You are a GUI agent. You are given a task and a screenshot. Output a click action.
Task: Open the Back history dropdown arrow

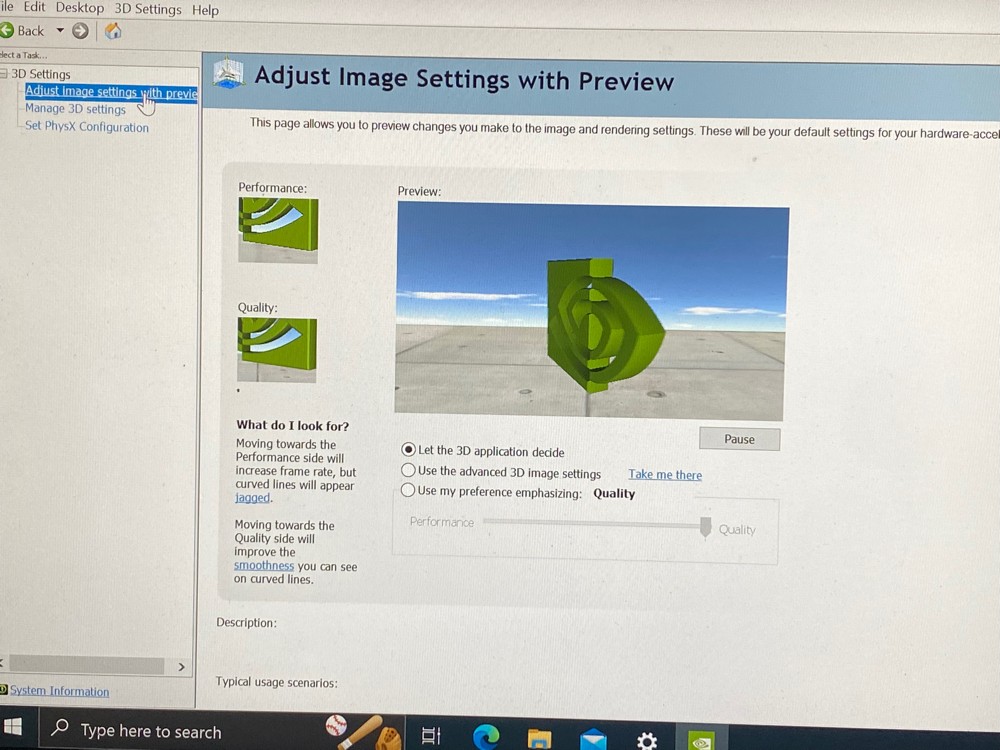tap(60, 30)
